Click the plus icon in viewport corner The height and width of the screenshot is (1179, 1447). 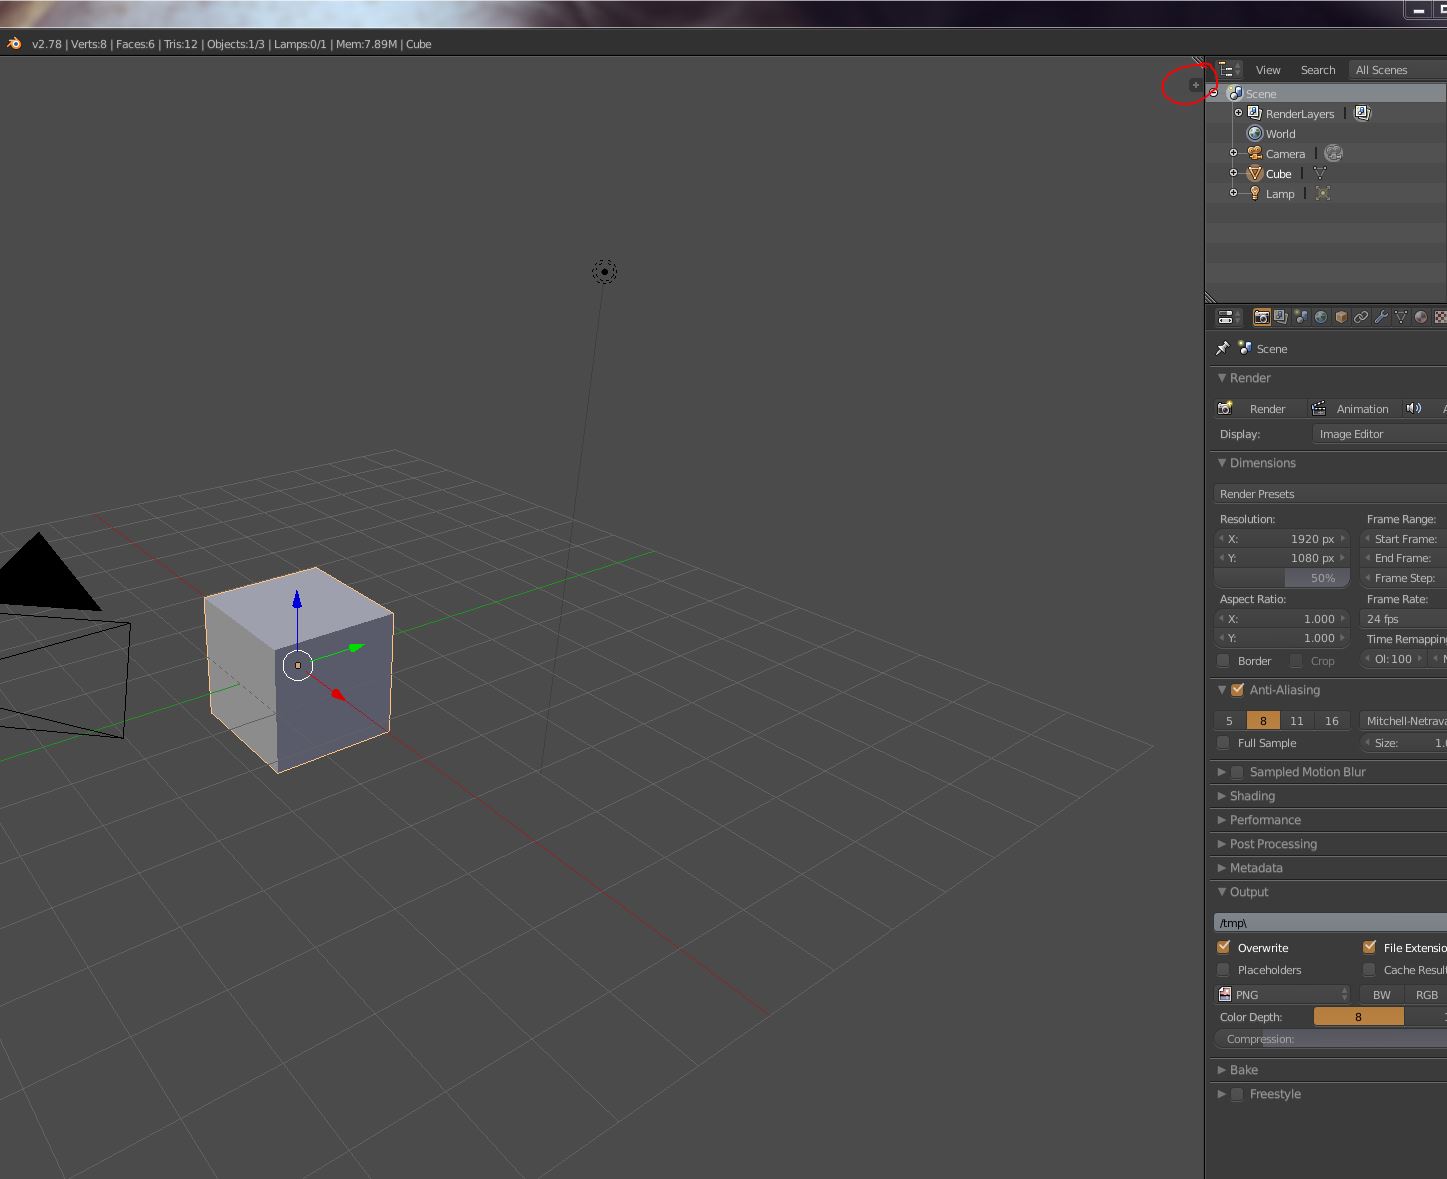(1195, 85)
